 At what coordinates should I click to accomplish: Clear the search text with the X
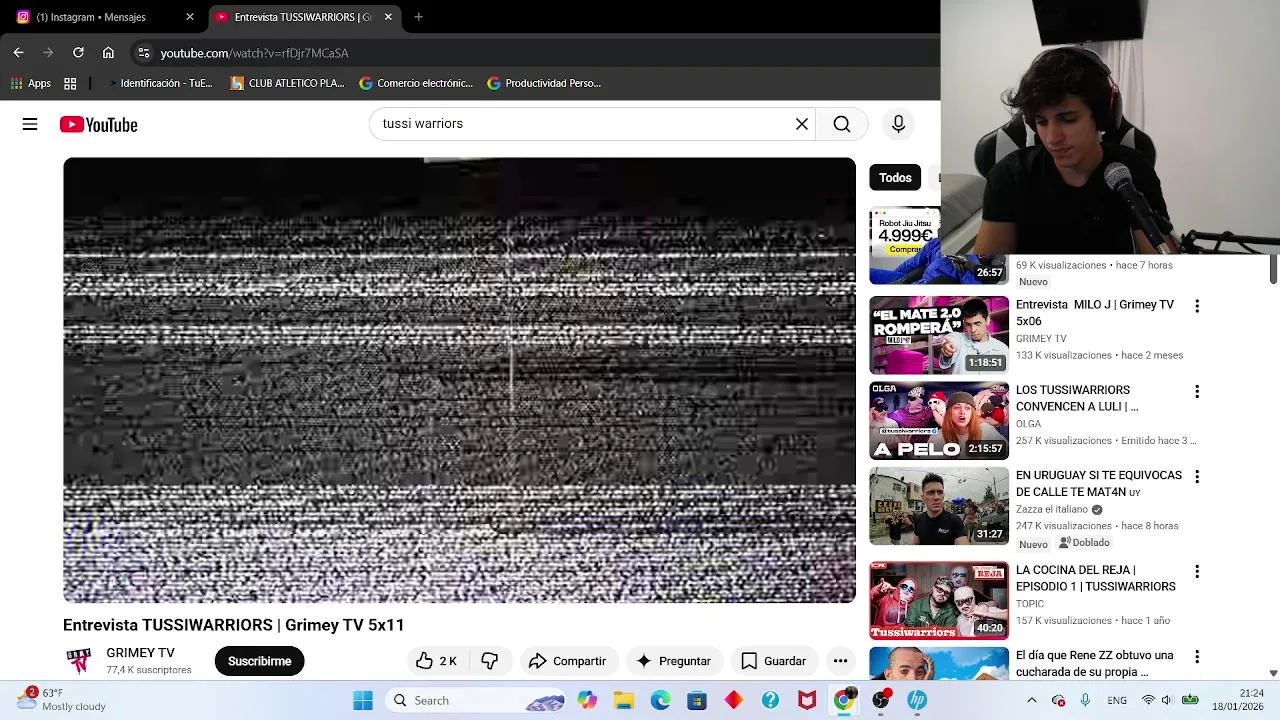pyautogui.click(x=801, y=124)
